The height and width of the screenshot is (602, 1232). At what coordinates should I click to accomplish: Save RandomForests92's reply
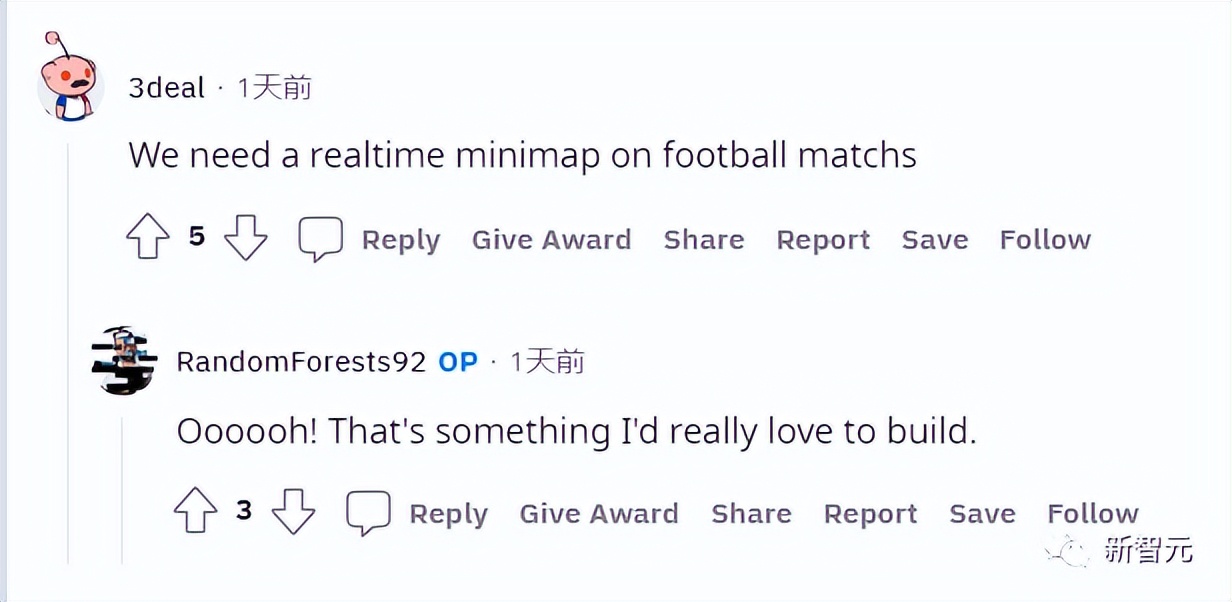[x=982, y=514]
